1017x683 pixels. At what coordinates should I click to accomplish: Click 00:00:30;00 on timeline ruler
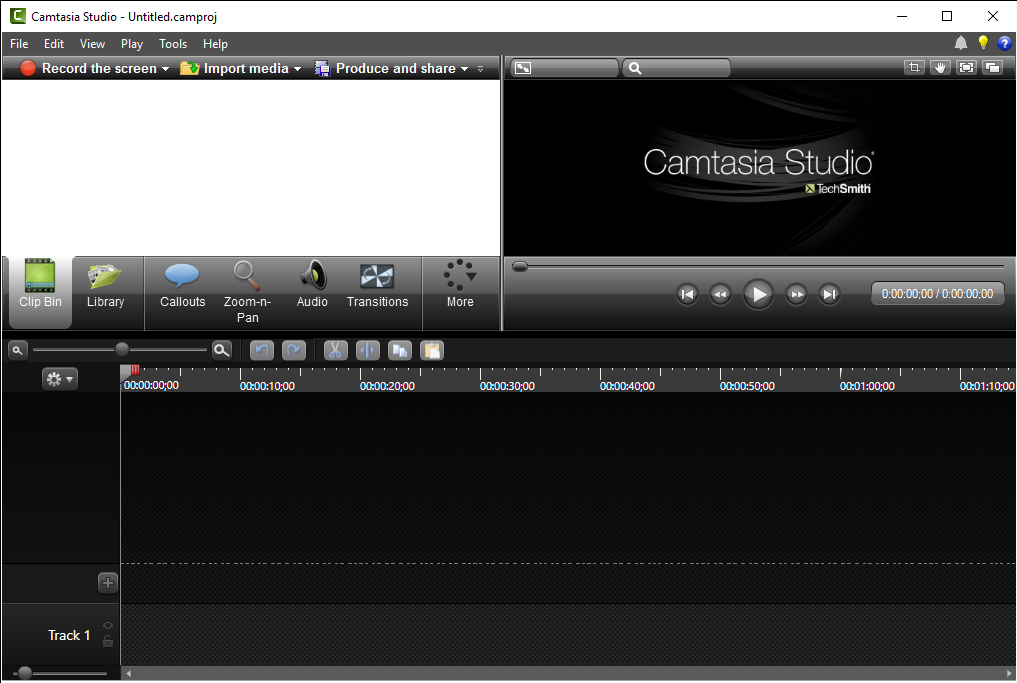point(507,386)
